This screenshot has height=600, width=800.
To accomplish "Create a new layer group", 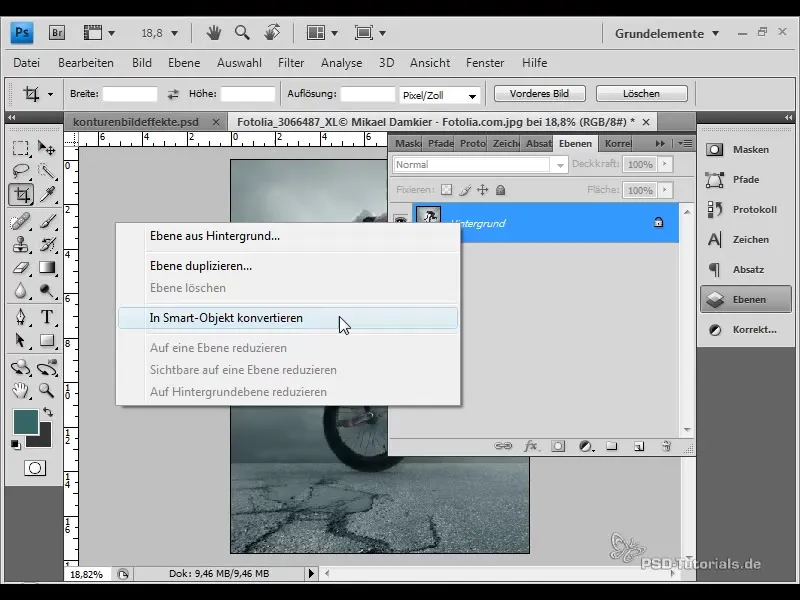I will pyautogui.click(x=612, y=446).
